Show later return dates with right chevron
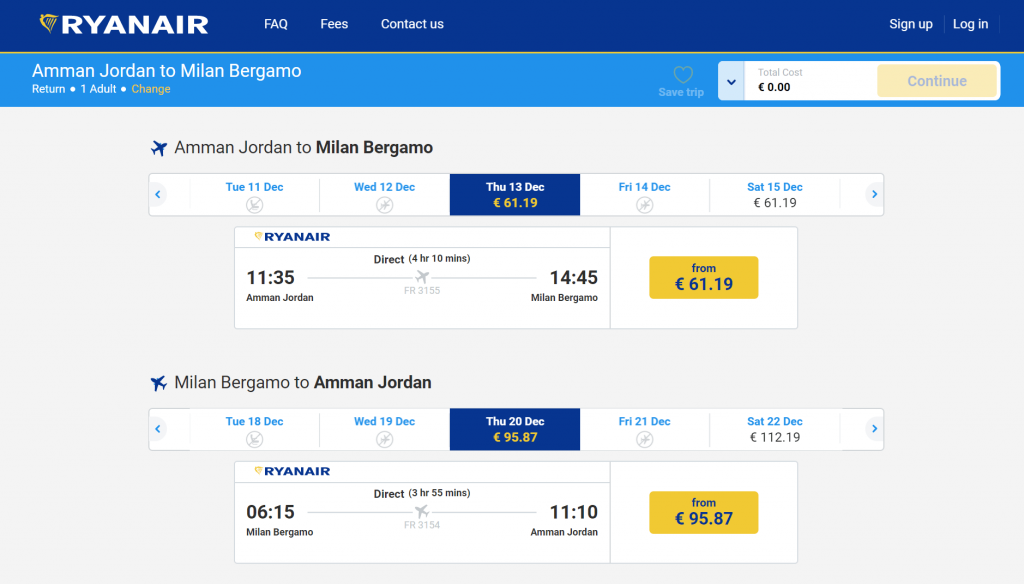1024x584 pixels. (x=874, y=429)
